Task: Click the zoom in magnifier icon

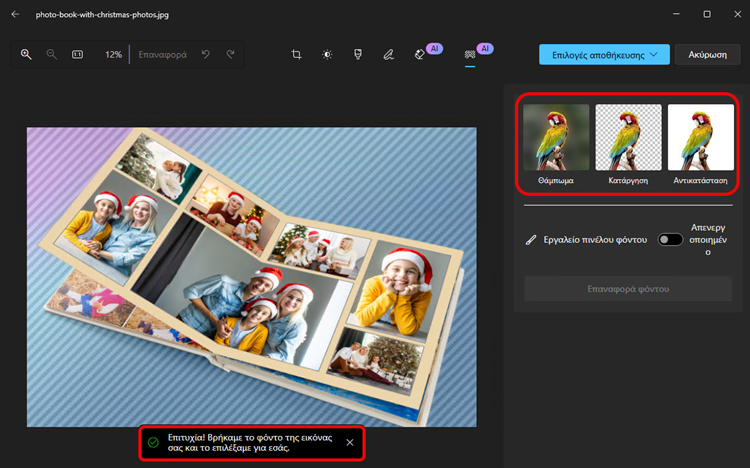Action: click(x=27, y=54)
